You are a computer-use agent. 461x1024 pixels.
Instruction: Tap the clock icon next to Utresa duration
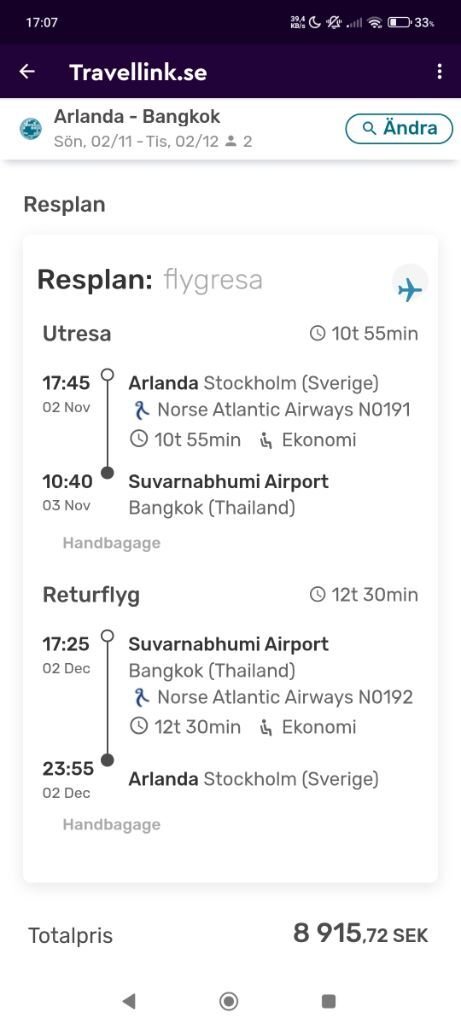pos(317,334)
